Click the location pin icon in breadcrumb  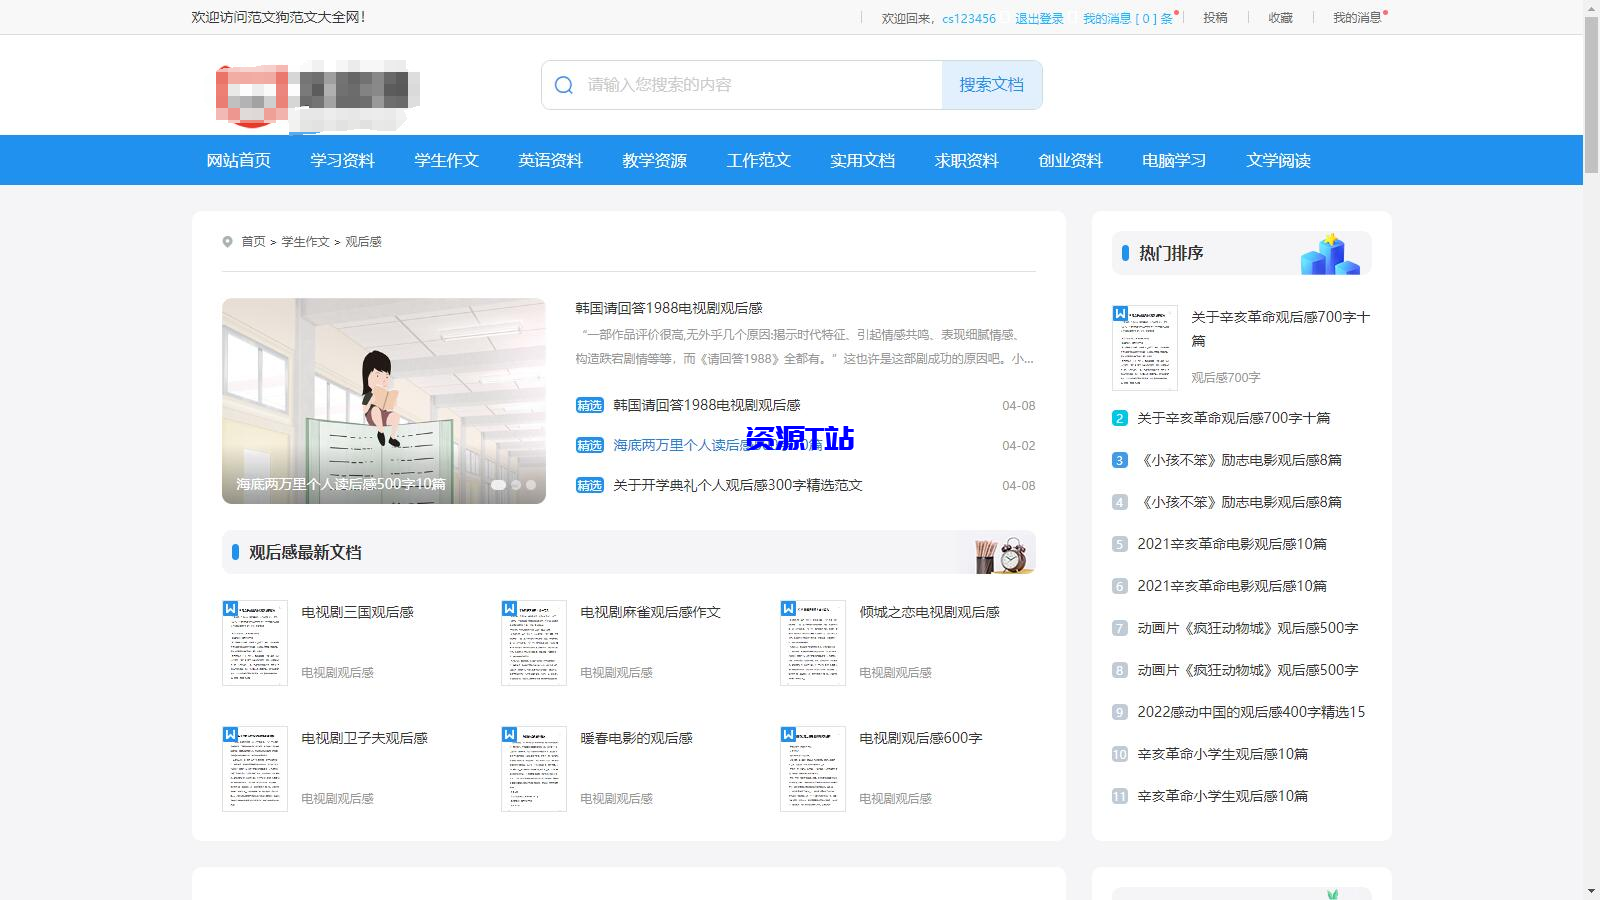227,241
